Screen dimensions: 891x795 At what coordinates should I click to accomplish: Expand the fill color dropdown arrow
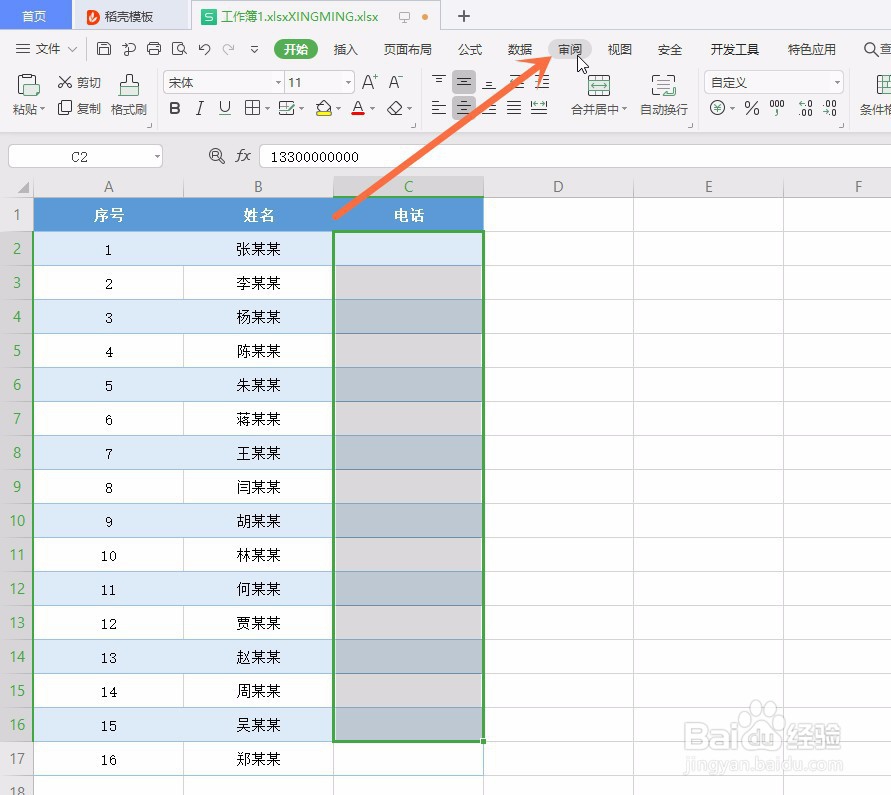338,108
